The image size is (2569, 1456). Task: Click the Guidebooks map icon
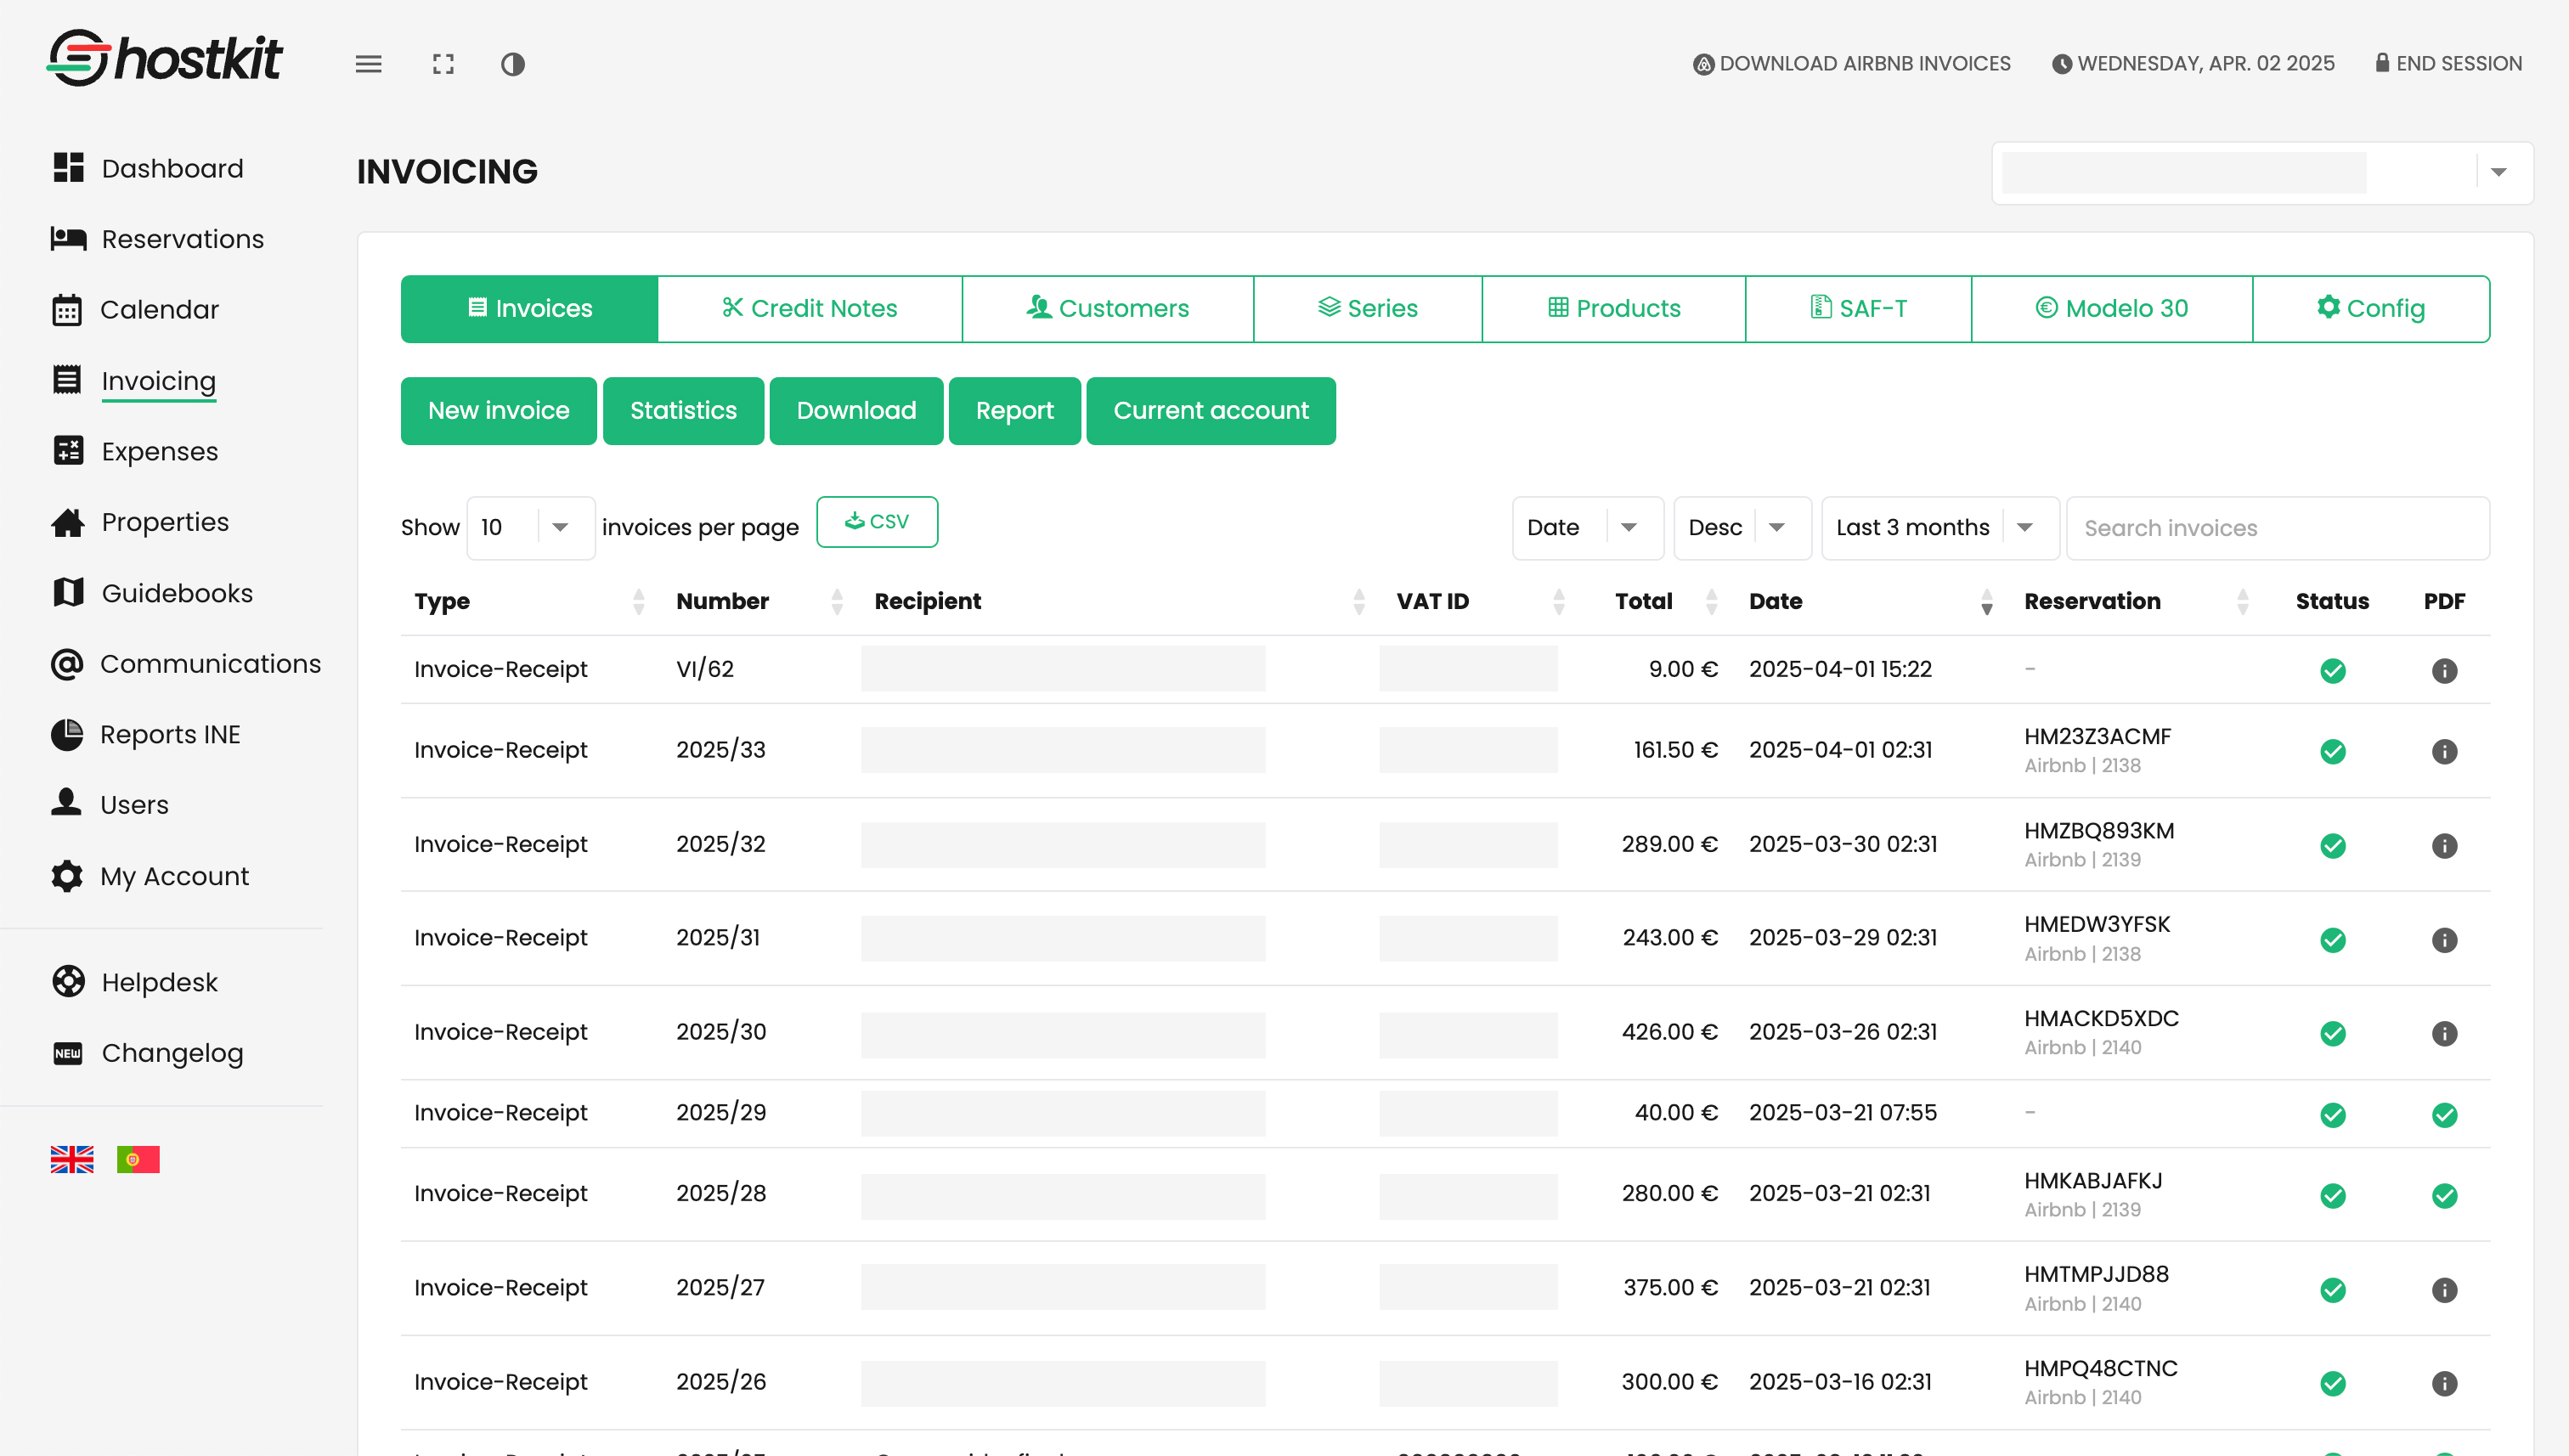tap(68, 593)
